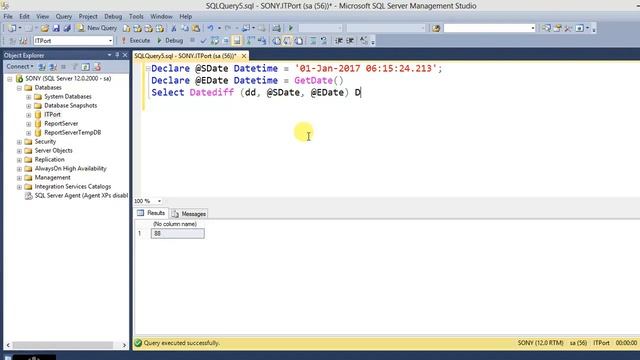
Task: Click the Paste clipboard icon
Action: tap(196, 28)
